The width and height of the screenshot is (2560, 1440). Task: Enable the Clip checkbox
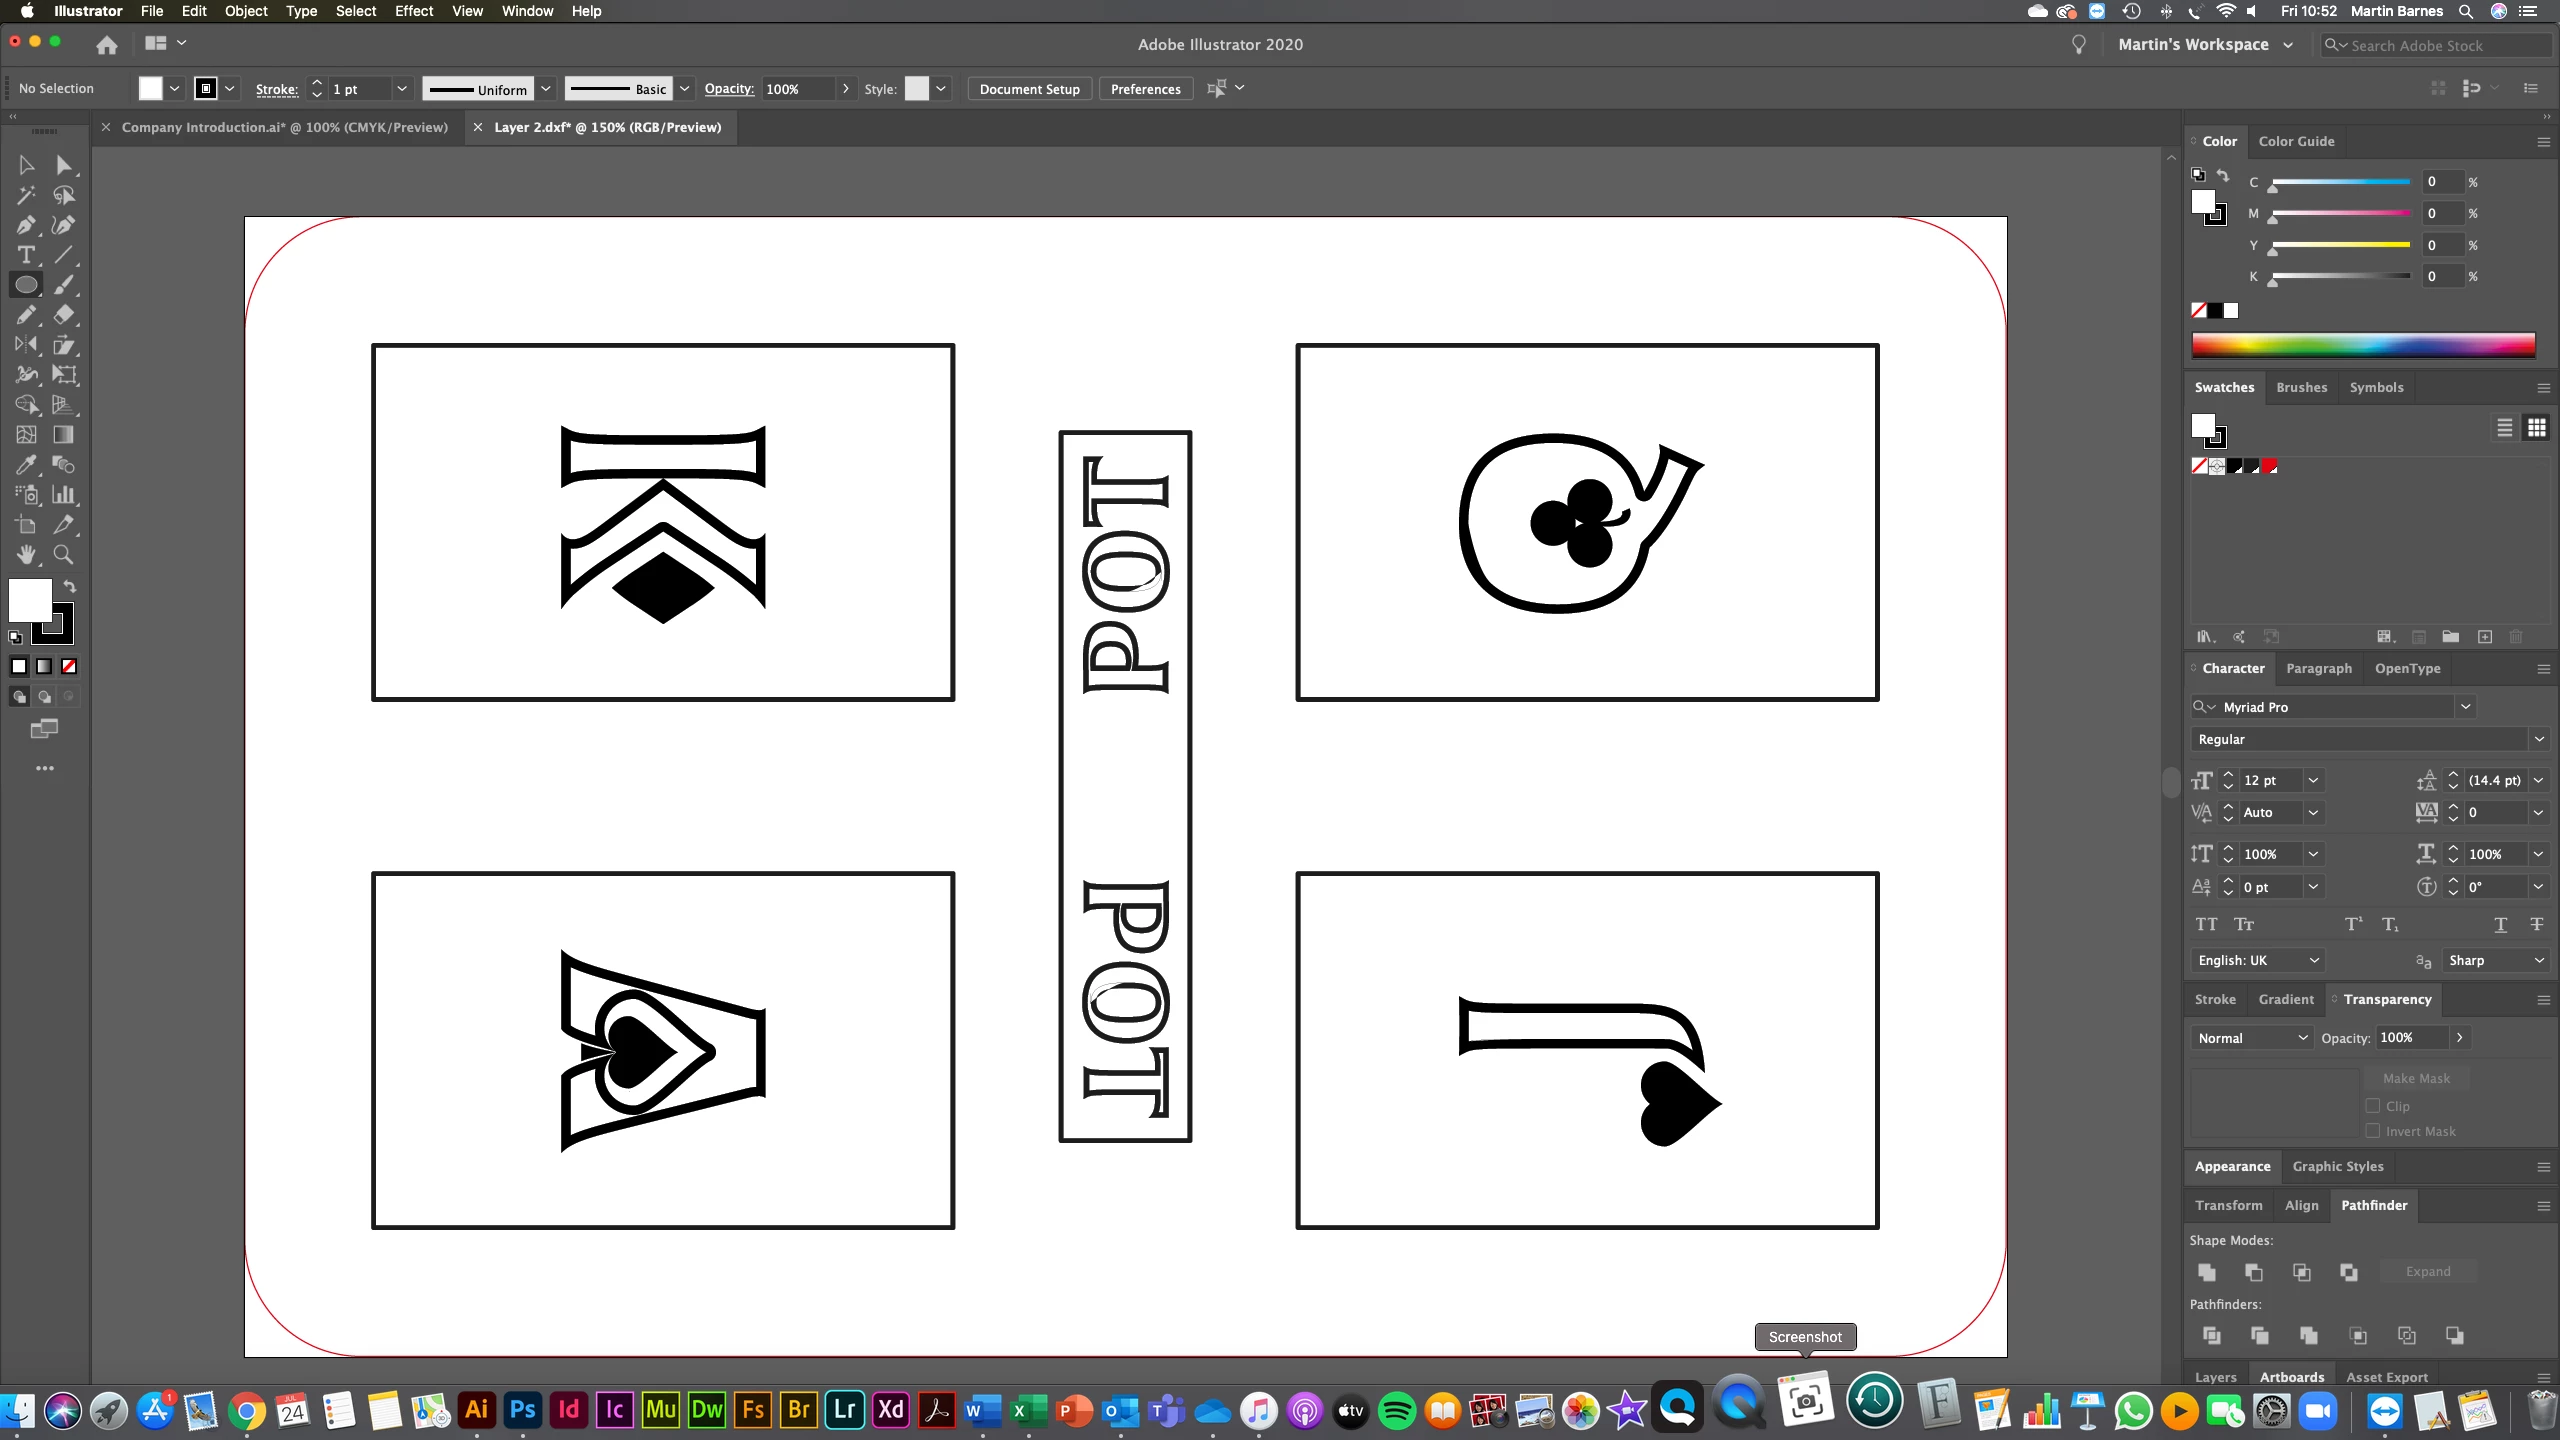coord(2373,1106)
